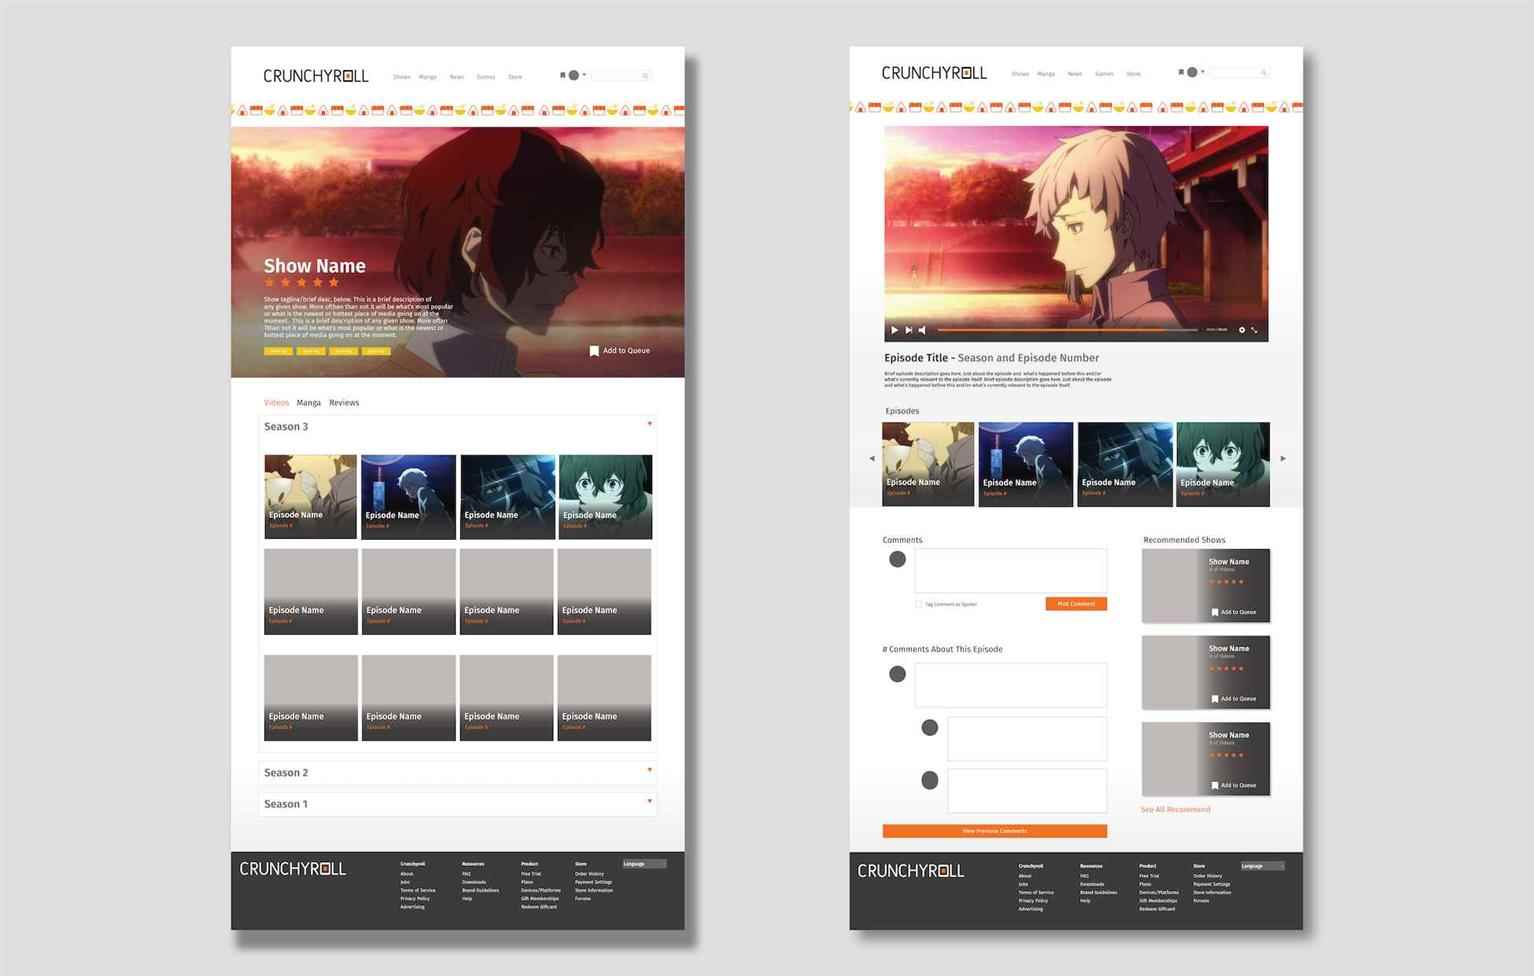Select green-haired episode in episodes carousel
This screenshot has height=976, width=1534.
pyautogui.click(x=1223, y=464)
